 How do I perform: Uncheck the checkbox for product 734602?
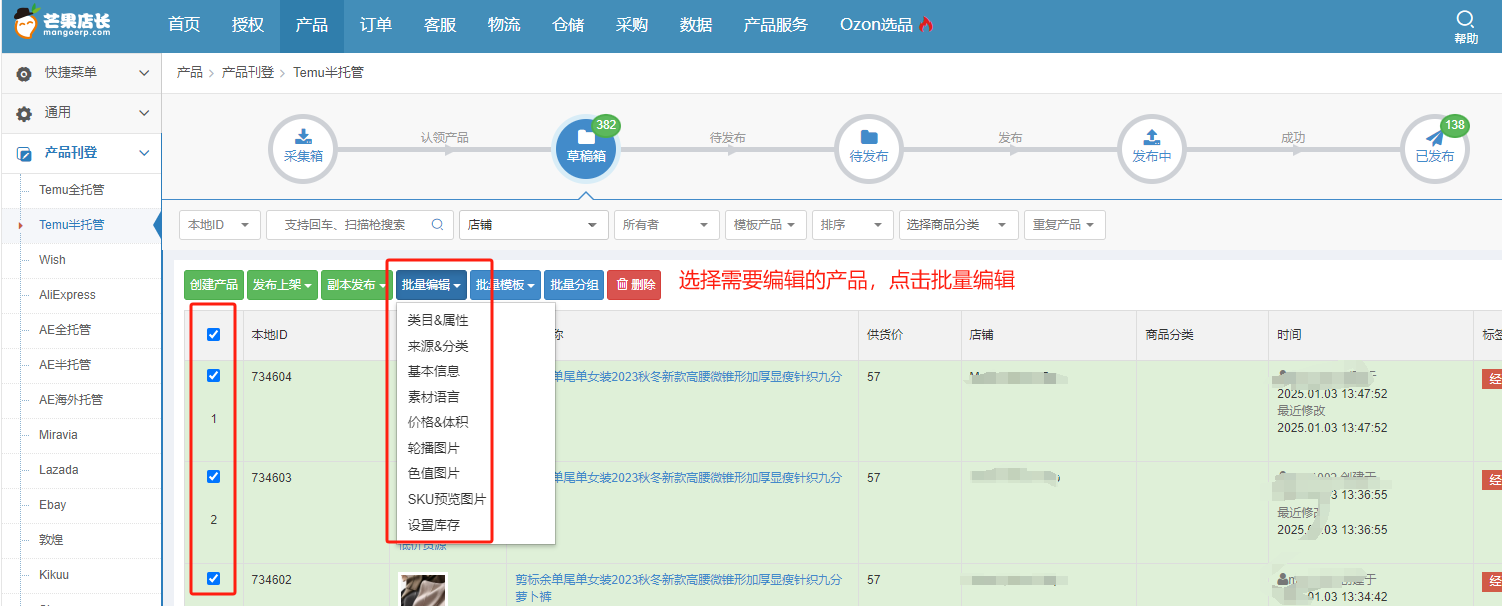[x=213, y=578]
